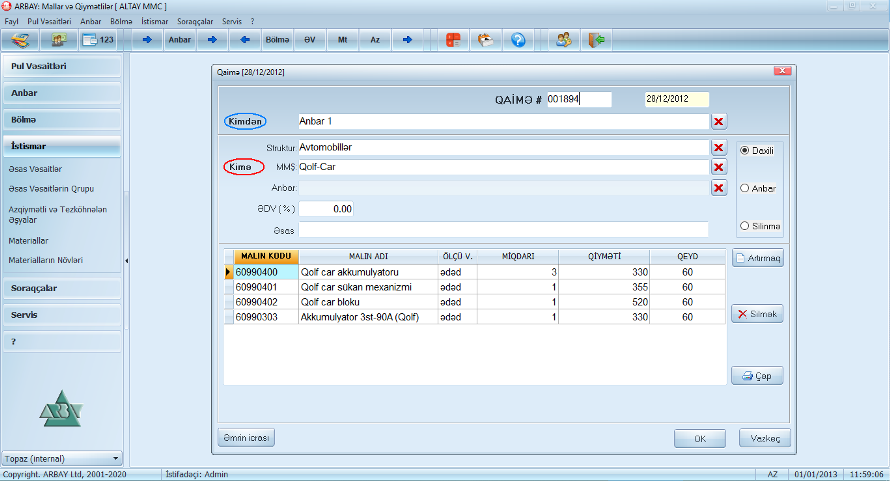Clear the Kimdən Anbar 1 field
890x481 pixels.
[x=719, y=122]
